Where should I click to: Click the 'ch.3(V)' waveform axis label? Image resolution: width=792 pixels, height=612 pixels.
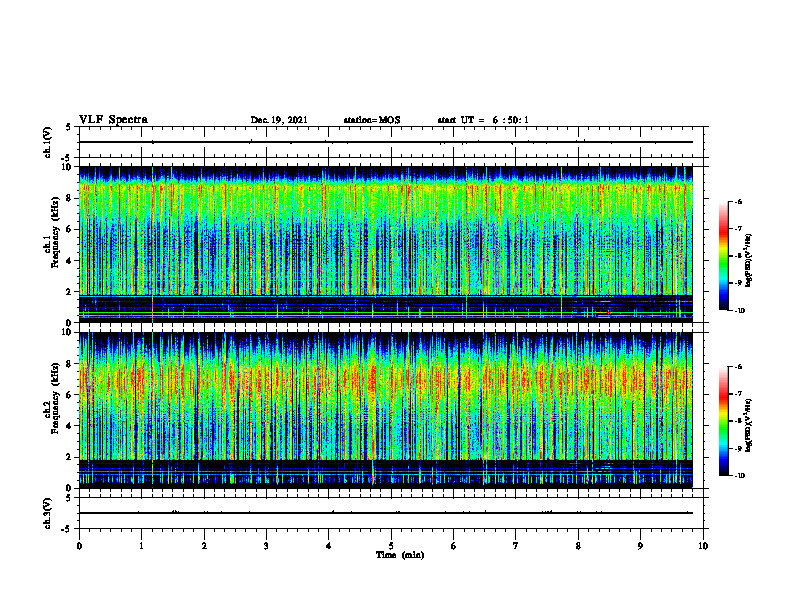(x=48, y=513)
